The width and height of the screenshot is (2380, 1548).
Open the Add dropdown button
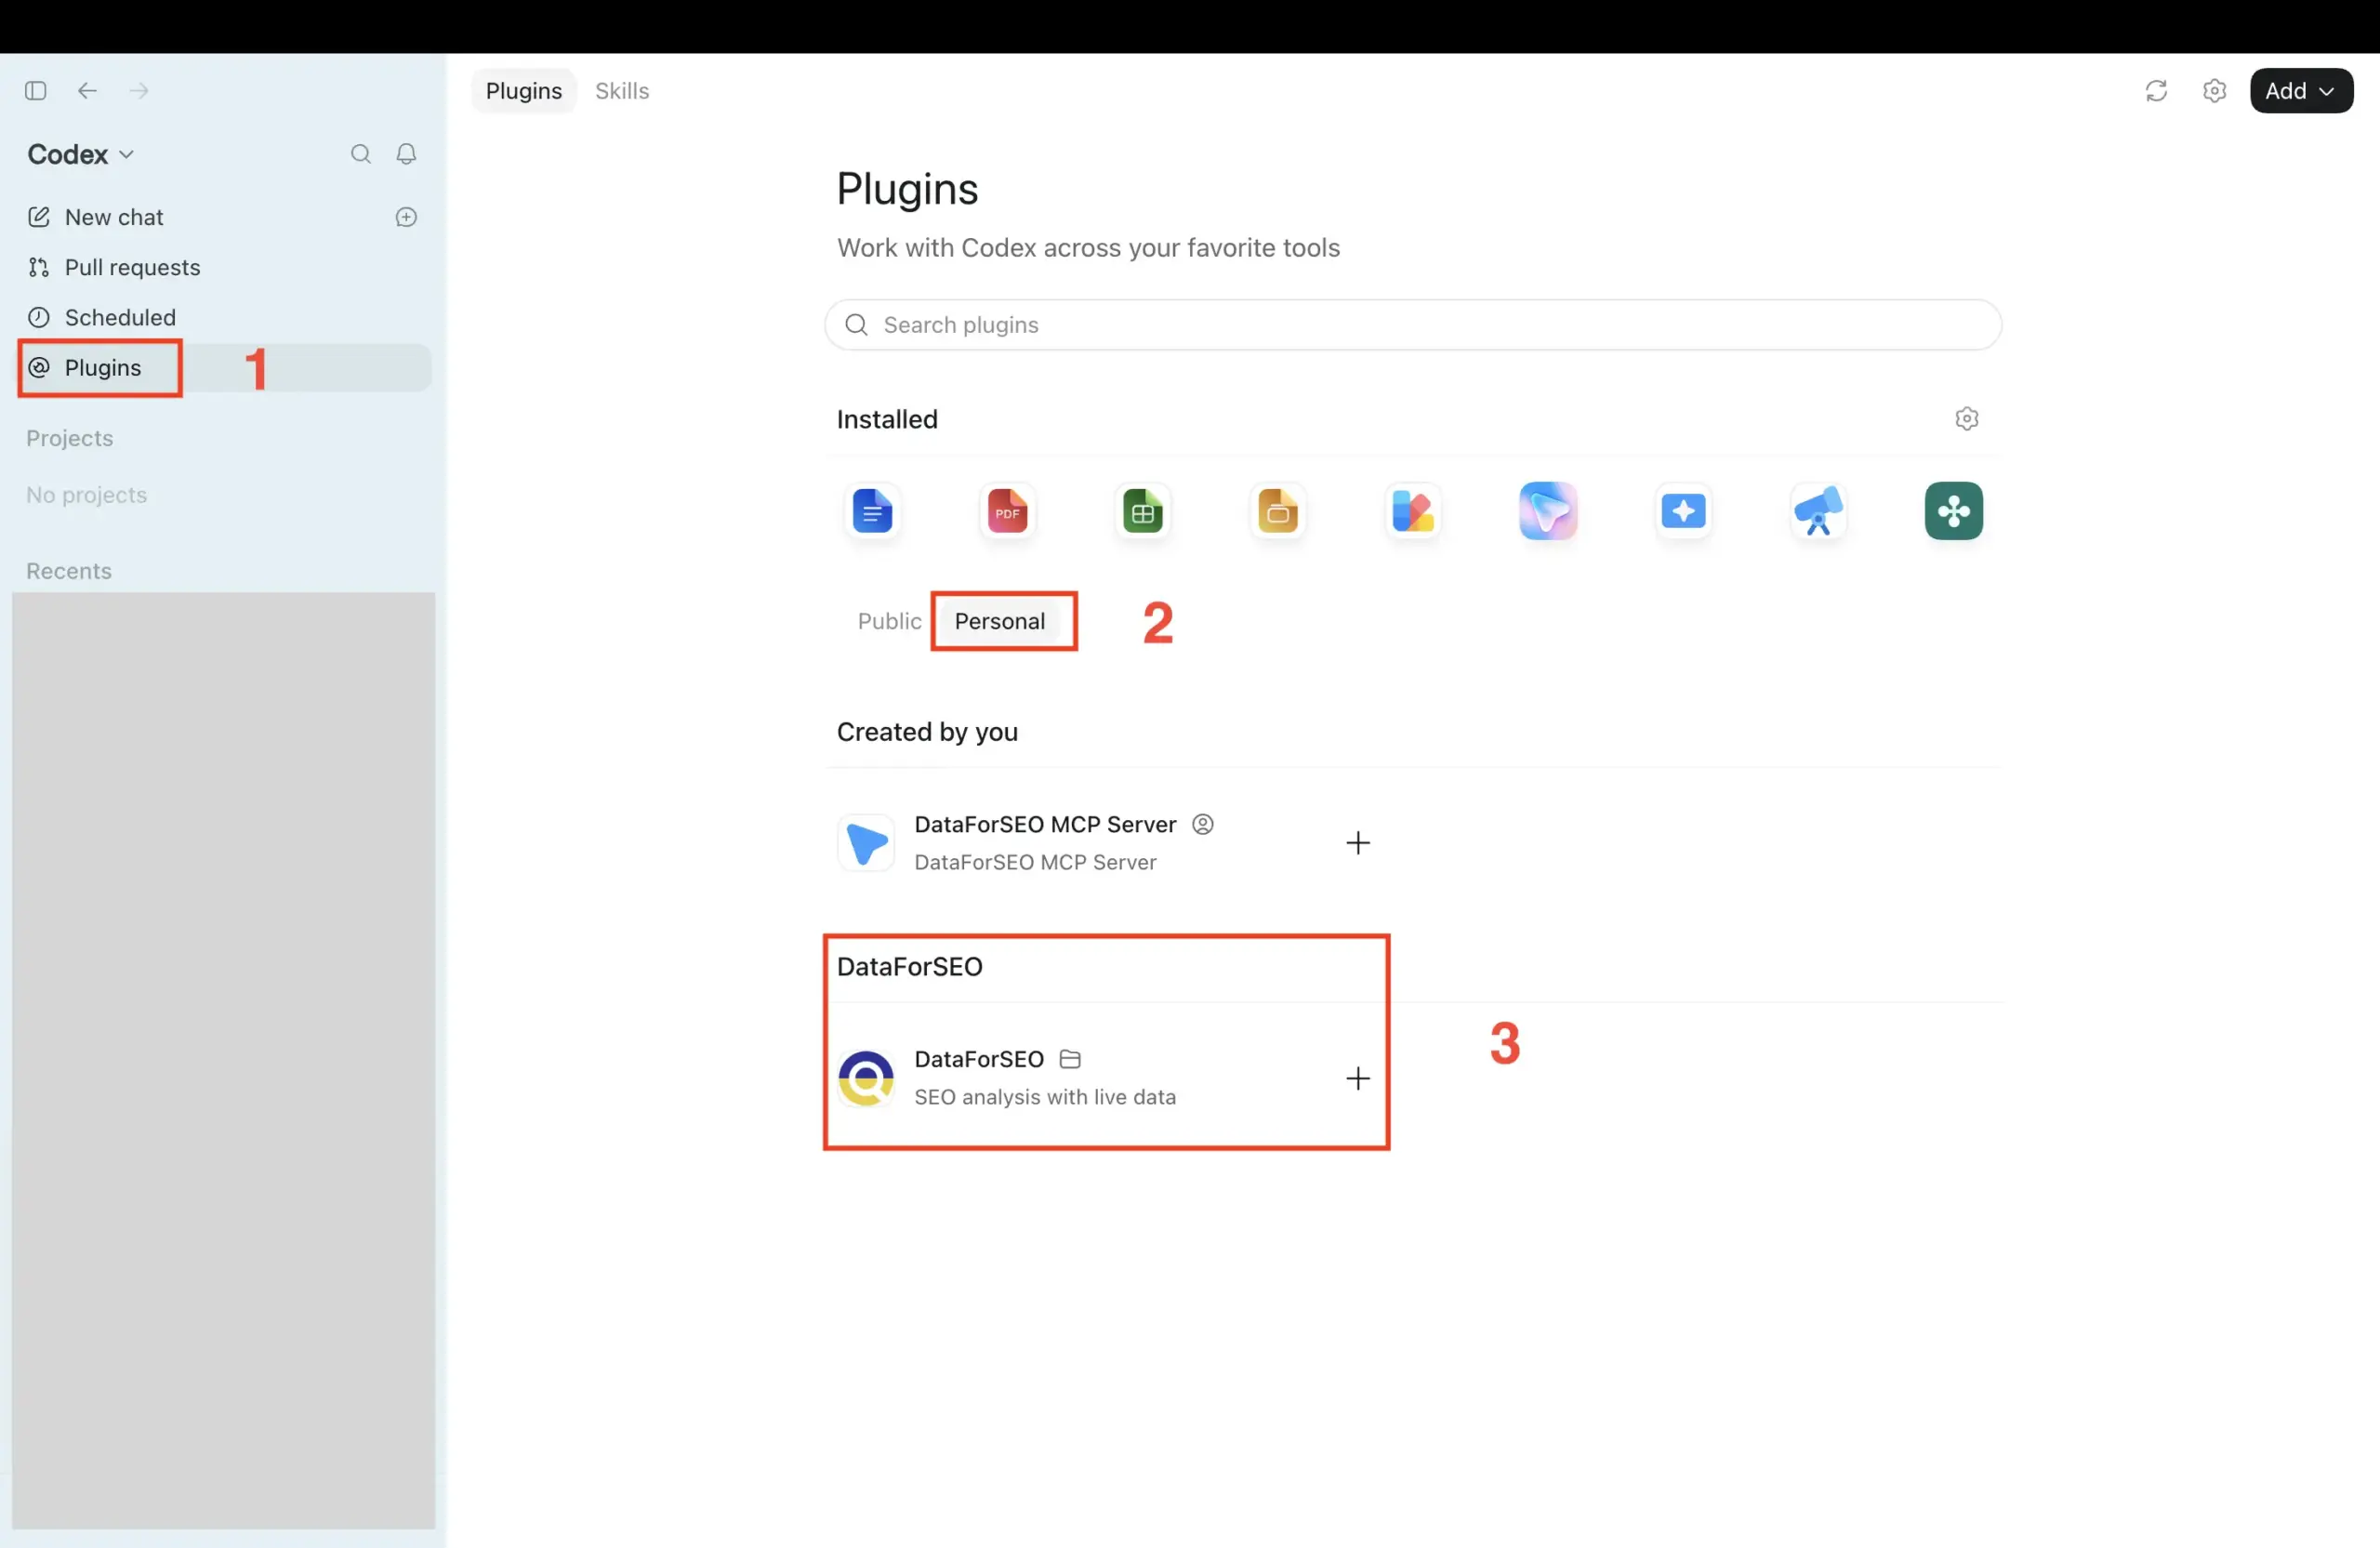2301,91
